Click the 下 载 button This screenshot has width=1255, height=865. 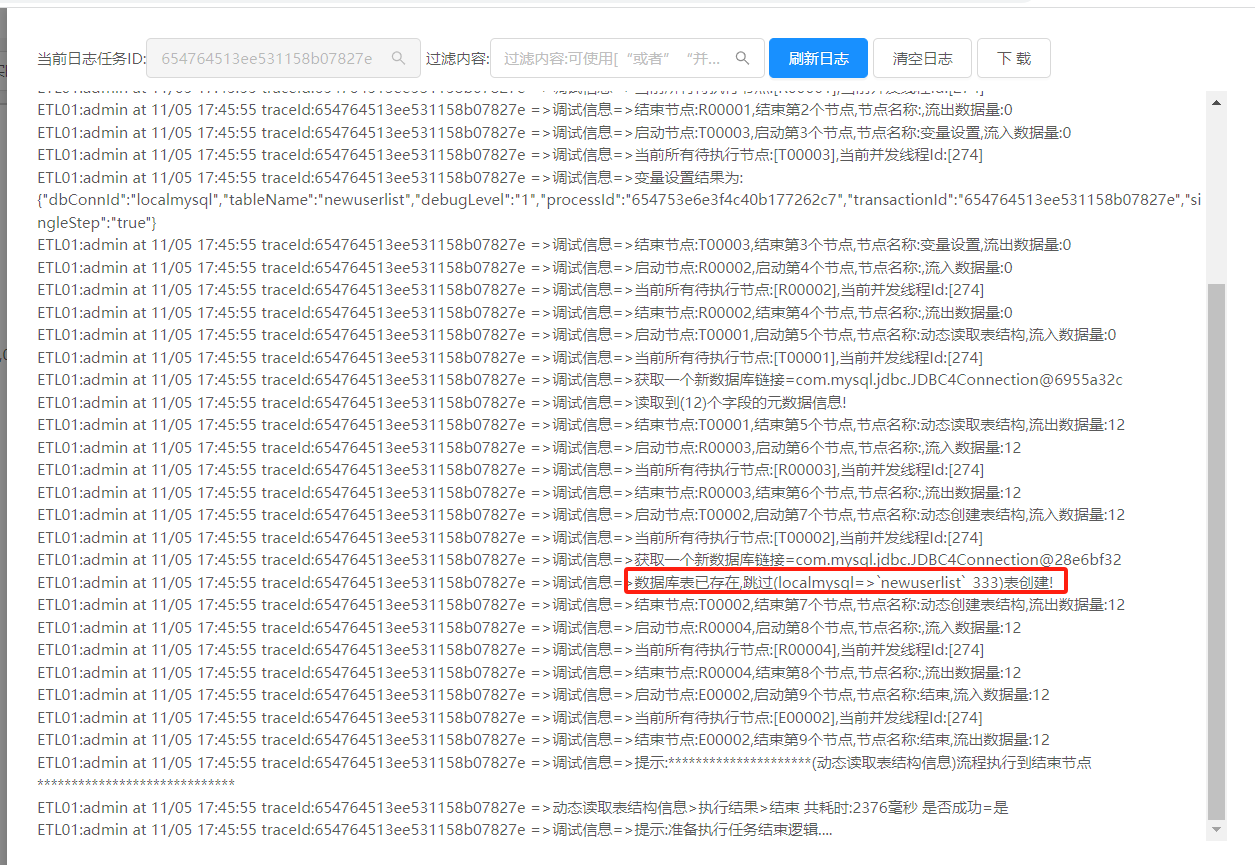coord(1013,59)
